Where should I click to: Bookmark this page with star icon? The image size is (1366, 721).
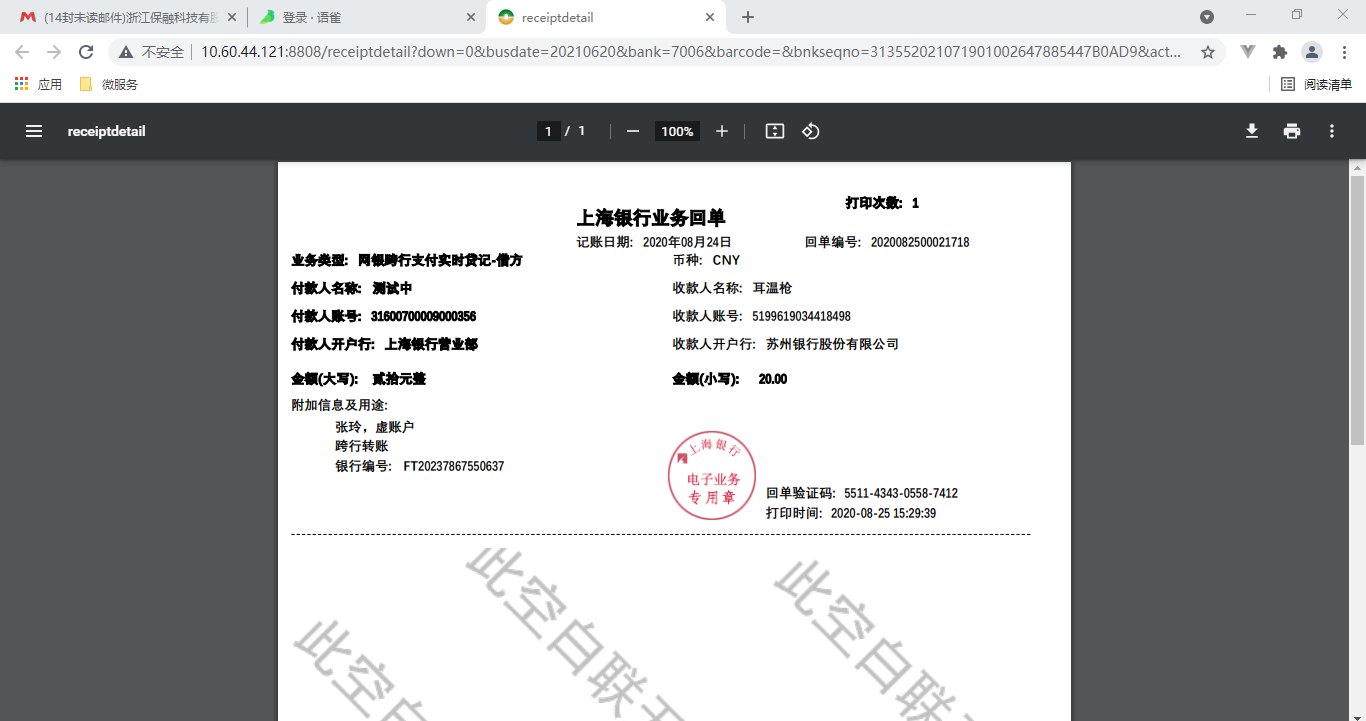coord(1208,52)
